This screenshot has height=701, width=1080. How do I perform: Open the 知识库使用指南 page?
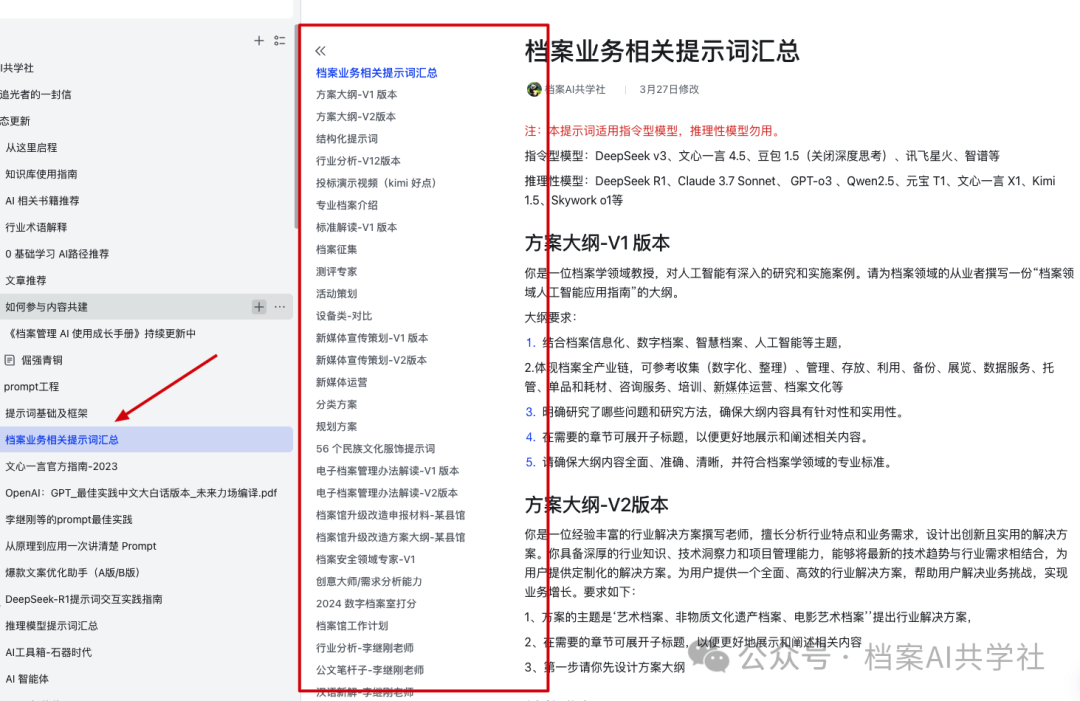pyautogui.click(x=41, y=174)
